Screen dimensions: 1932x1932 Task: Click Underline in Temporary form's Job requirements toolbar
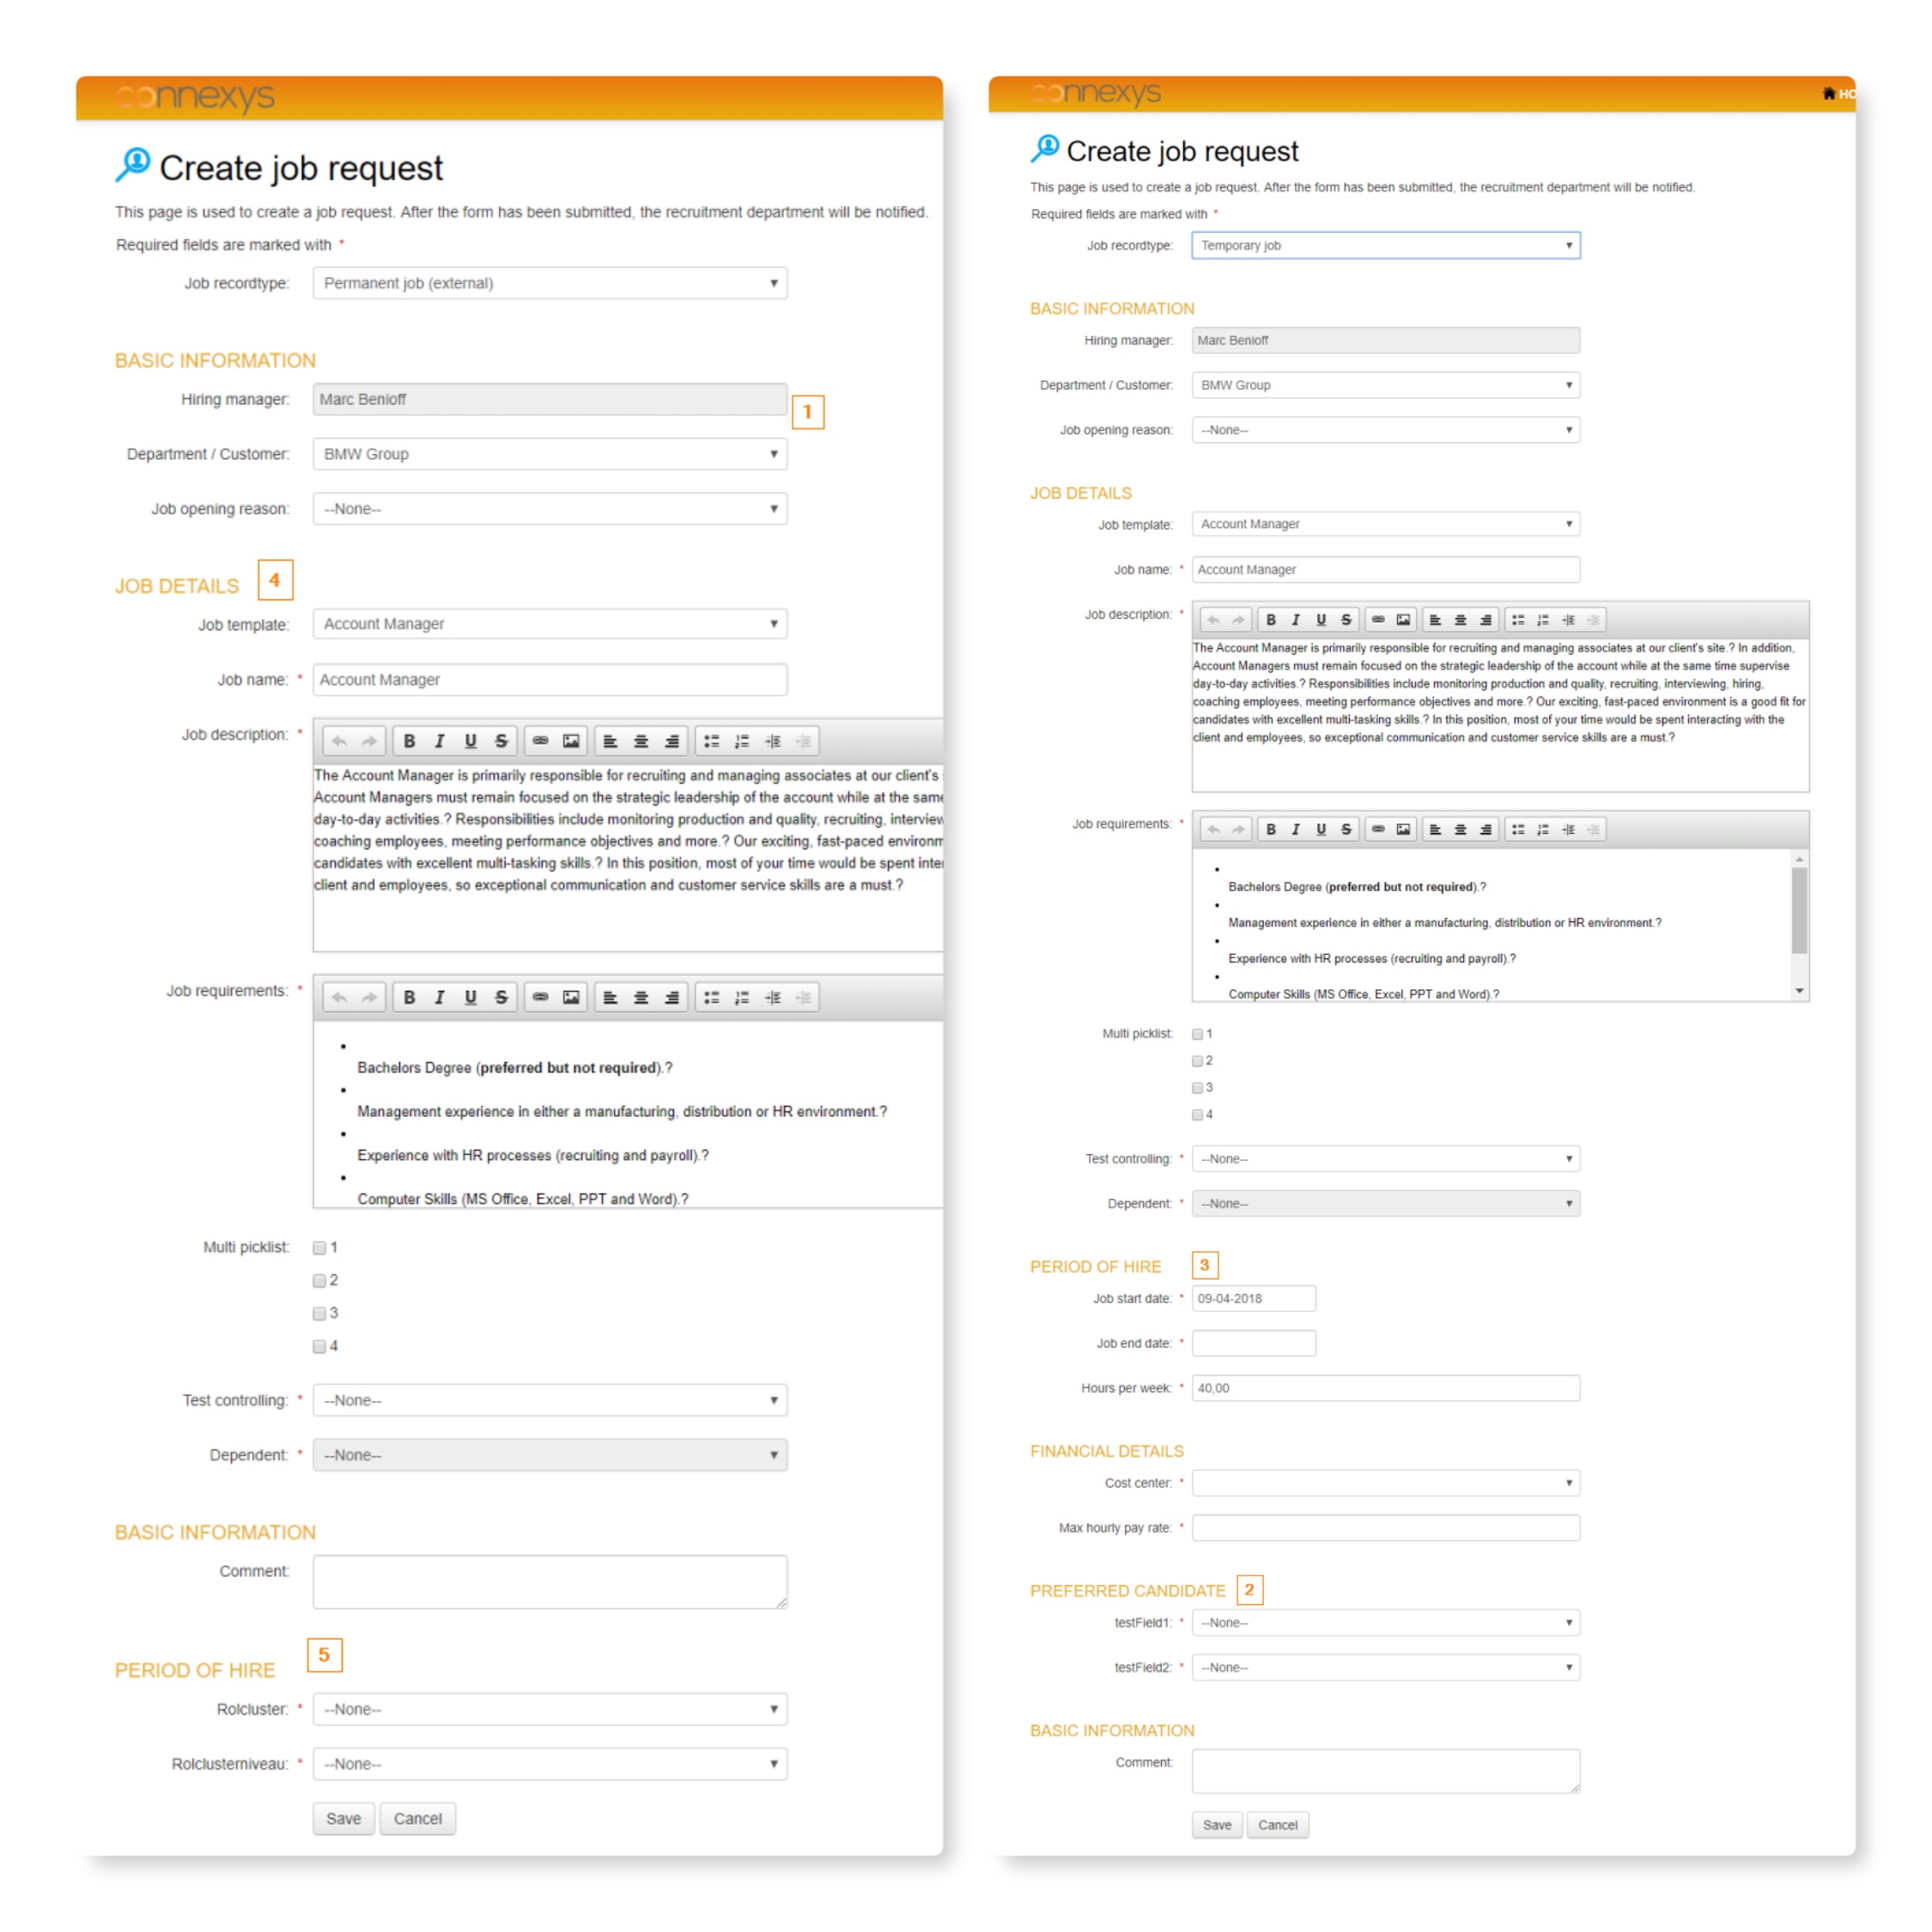1321,829
